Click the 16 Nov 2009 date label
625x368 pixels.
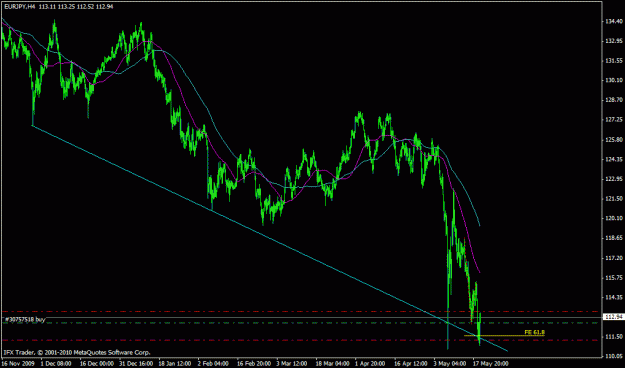(x=18, y=364)
